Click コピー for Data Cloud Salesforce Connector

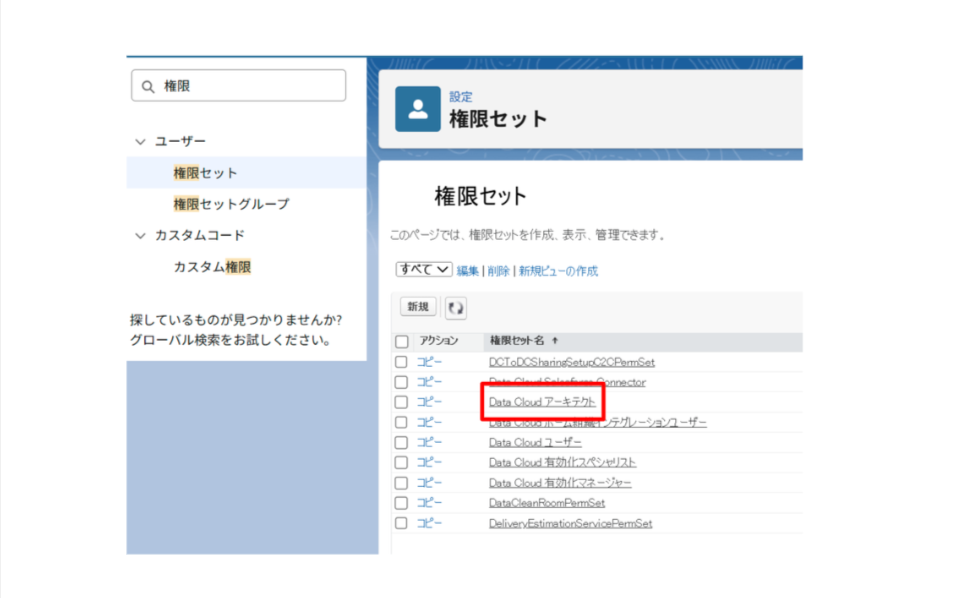click(x=429, y=382)
